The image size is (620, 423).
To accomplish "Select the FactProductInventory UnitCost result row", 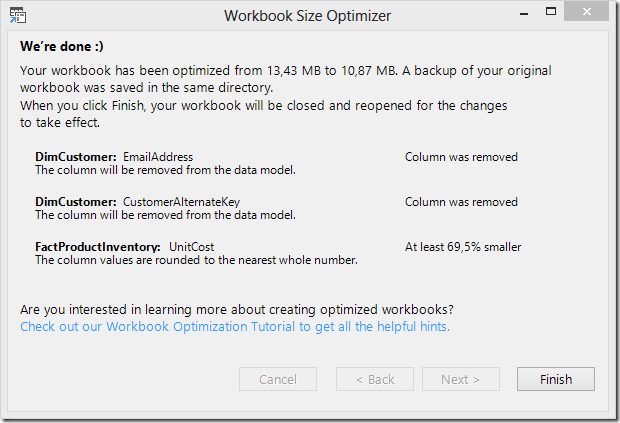I will click(278, 253).
